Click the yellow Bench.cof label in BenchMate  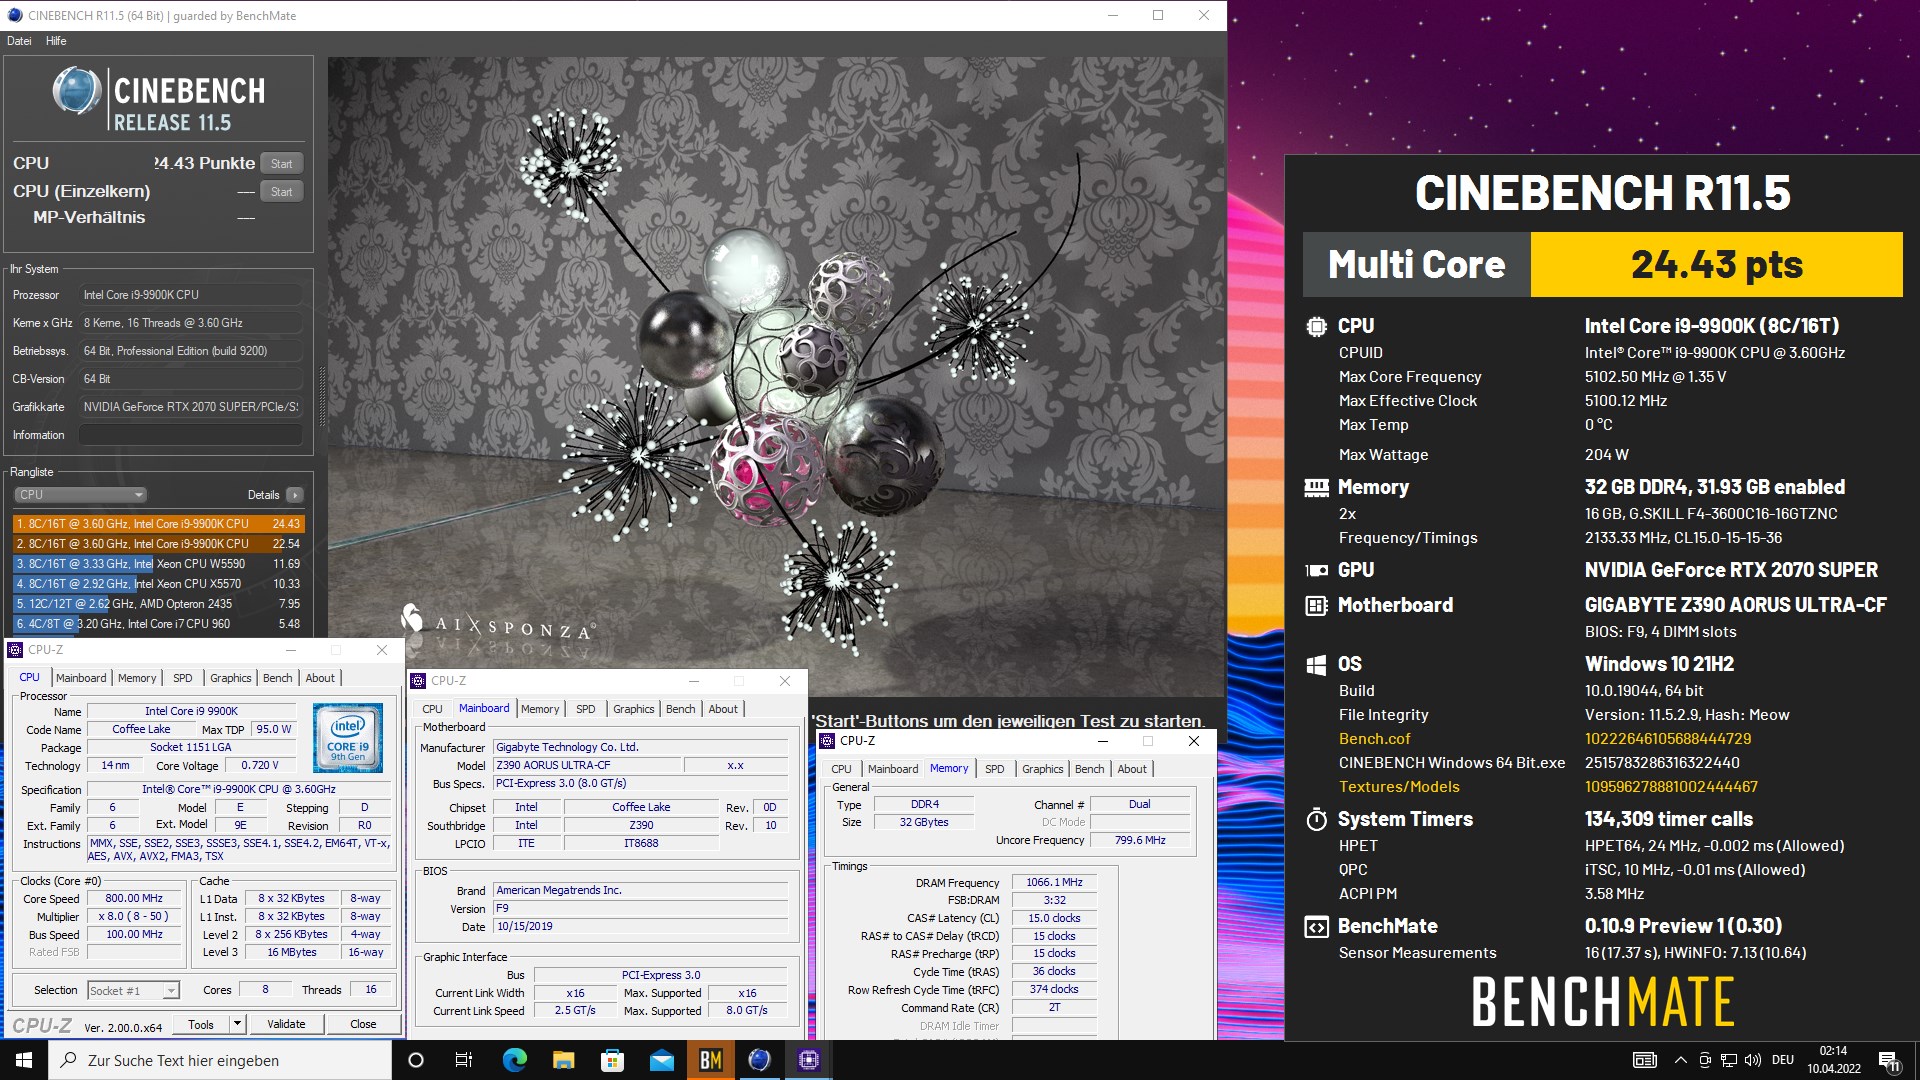point(1374,739)
